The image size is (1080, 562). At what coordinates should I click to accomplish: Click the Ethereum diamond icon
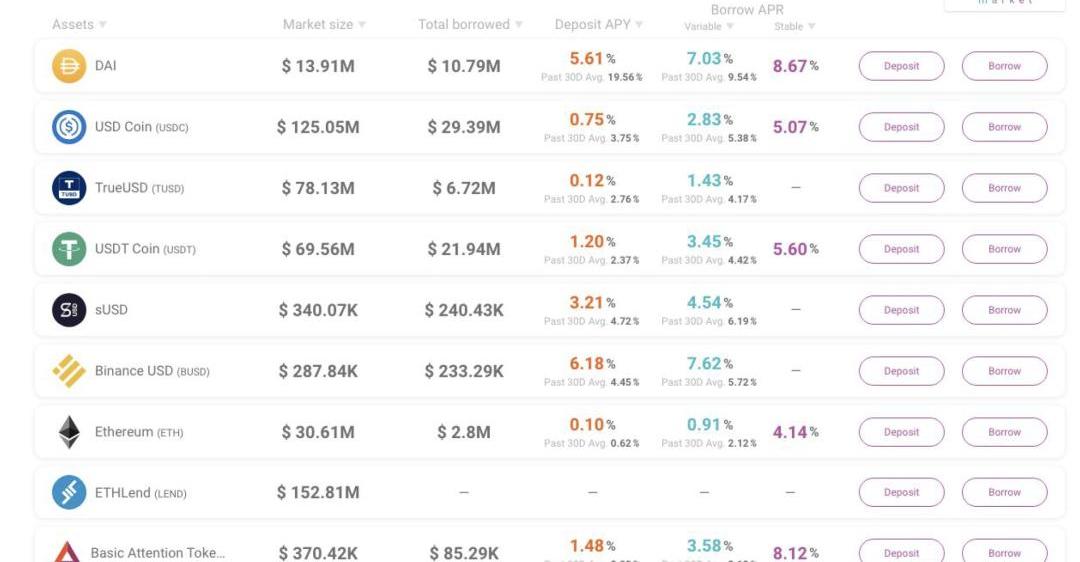[69, 432]
